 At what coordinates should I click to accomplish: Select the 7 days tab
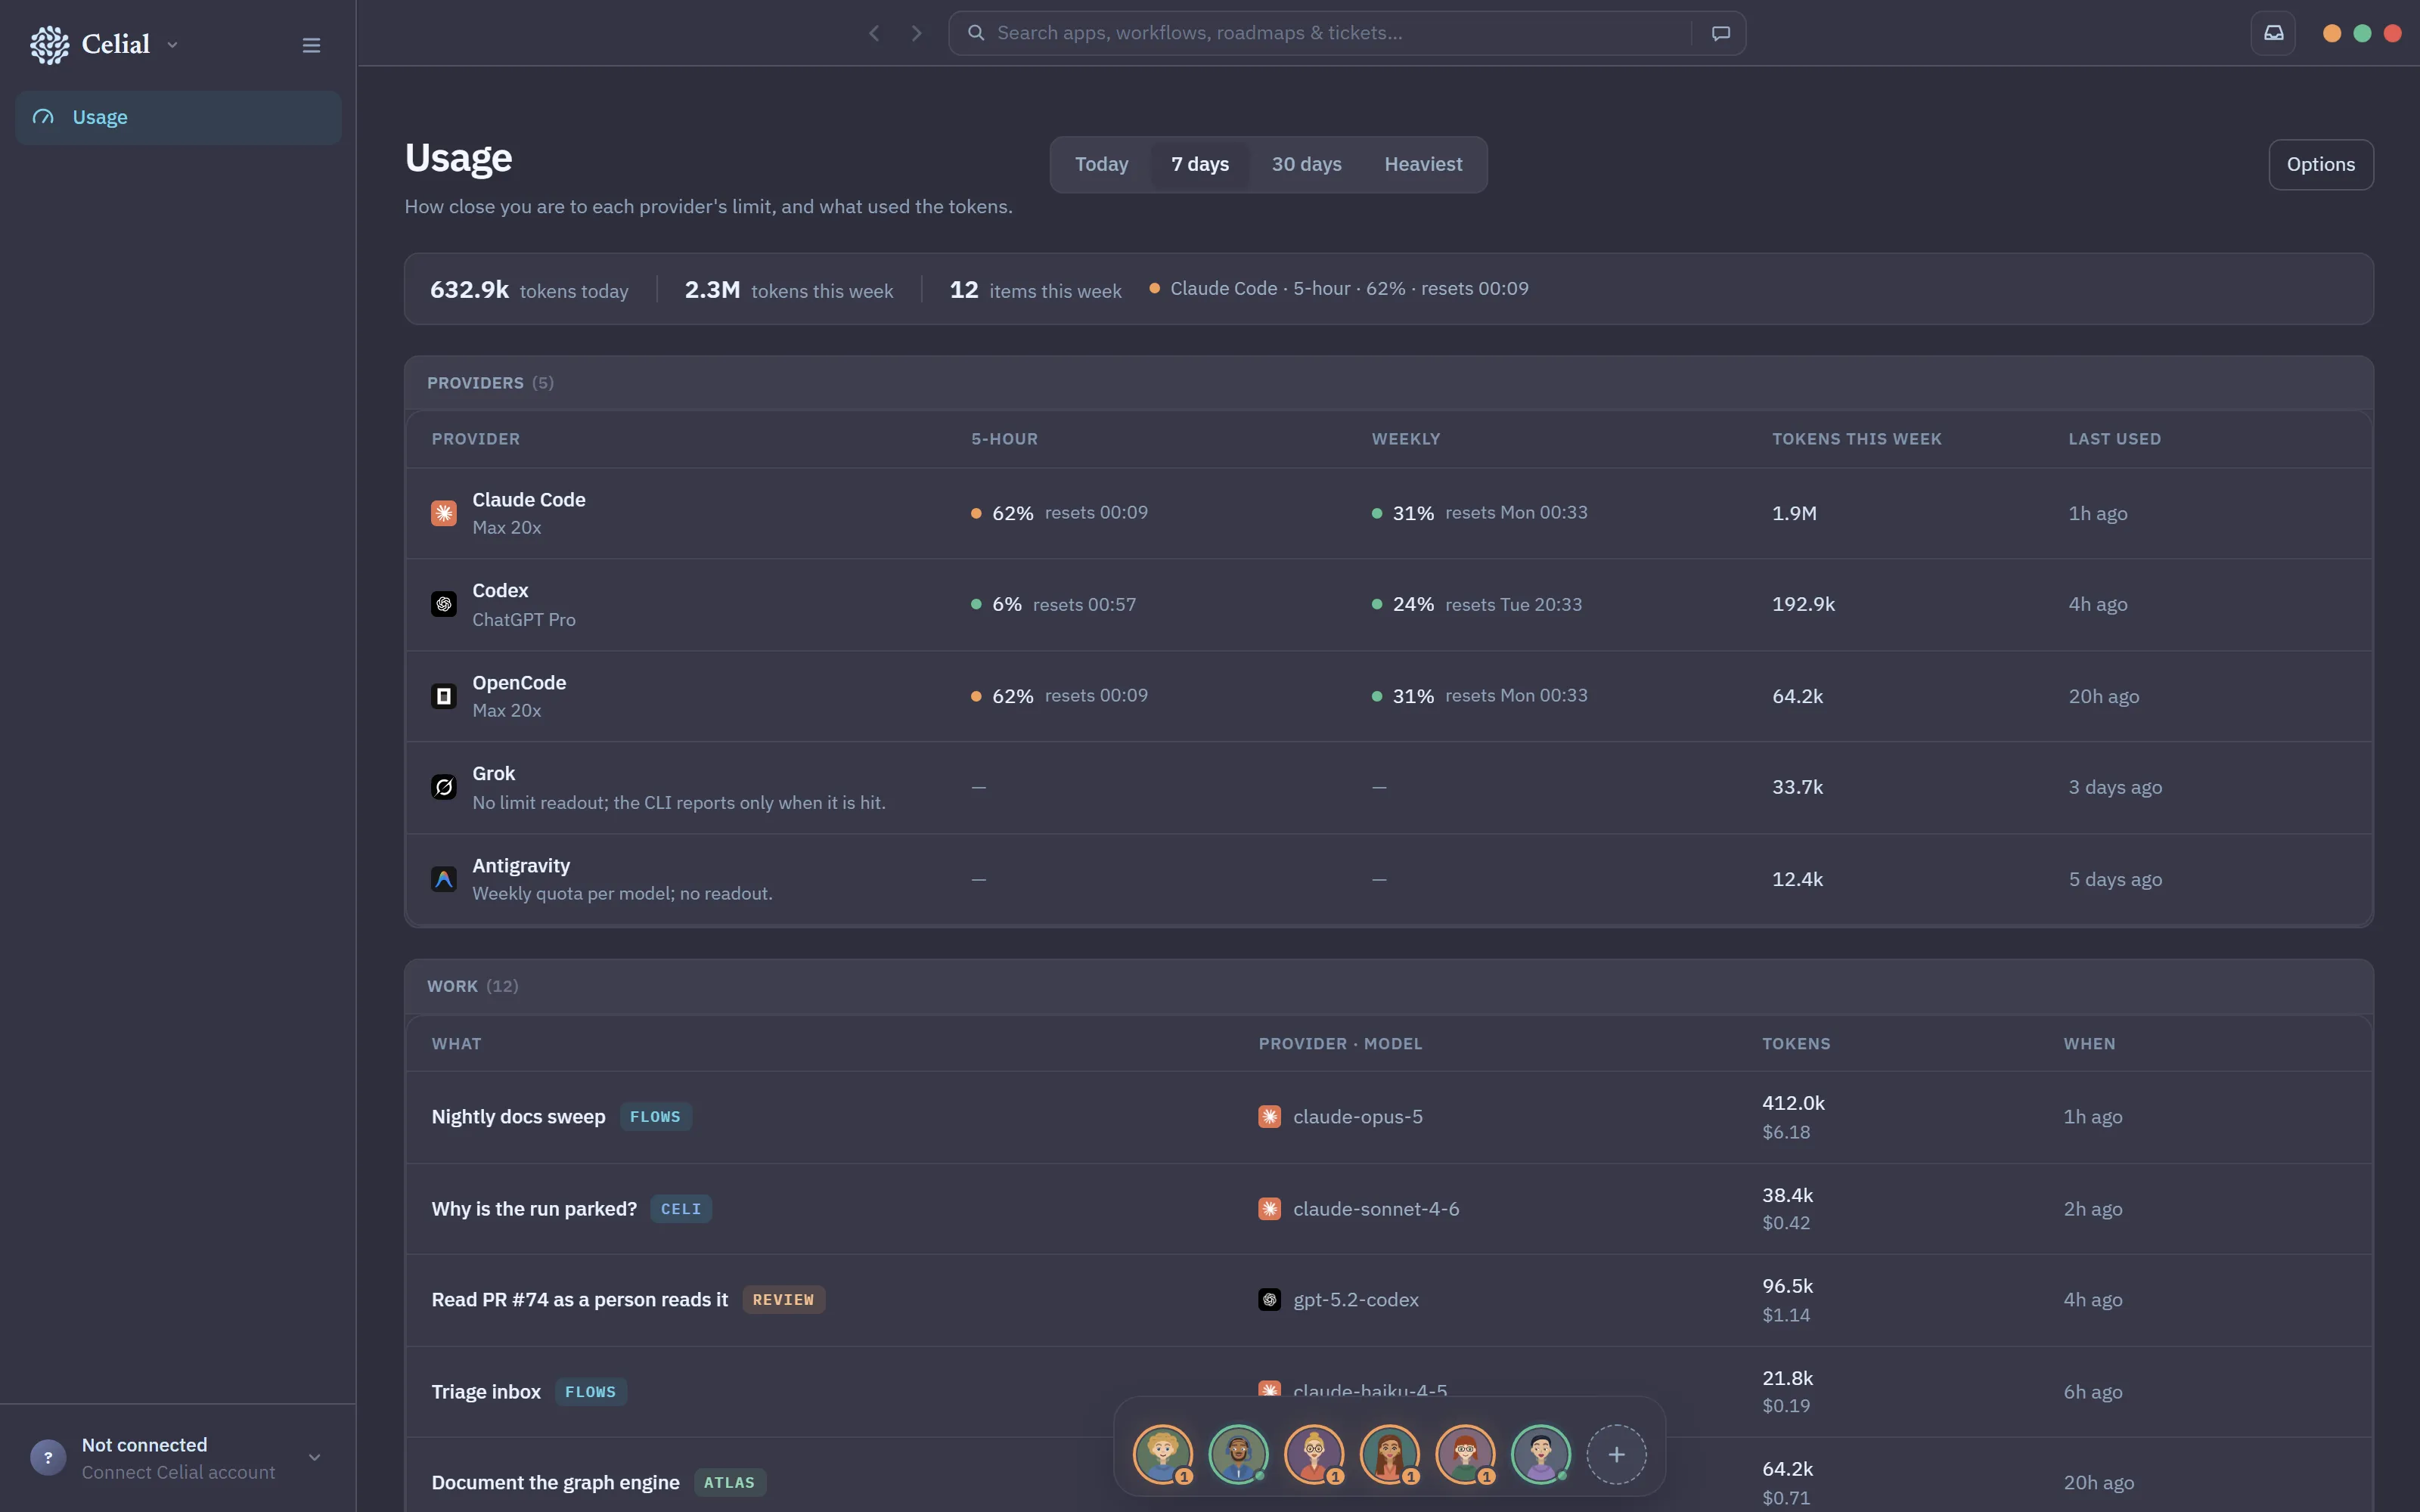pyautogui.click(x=1200, y=165)
